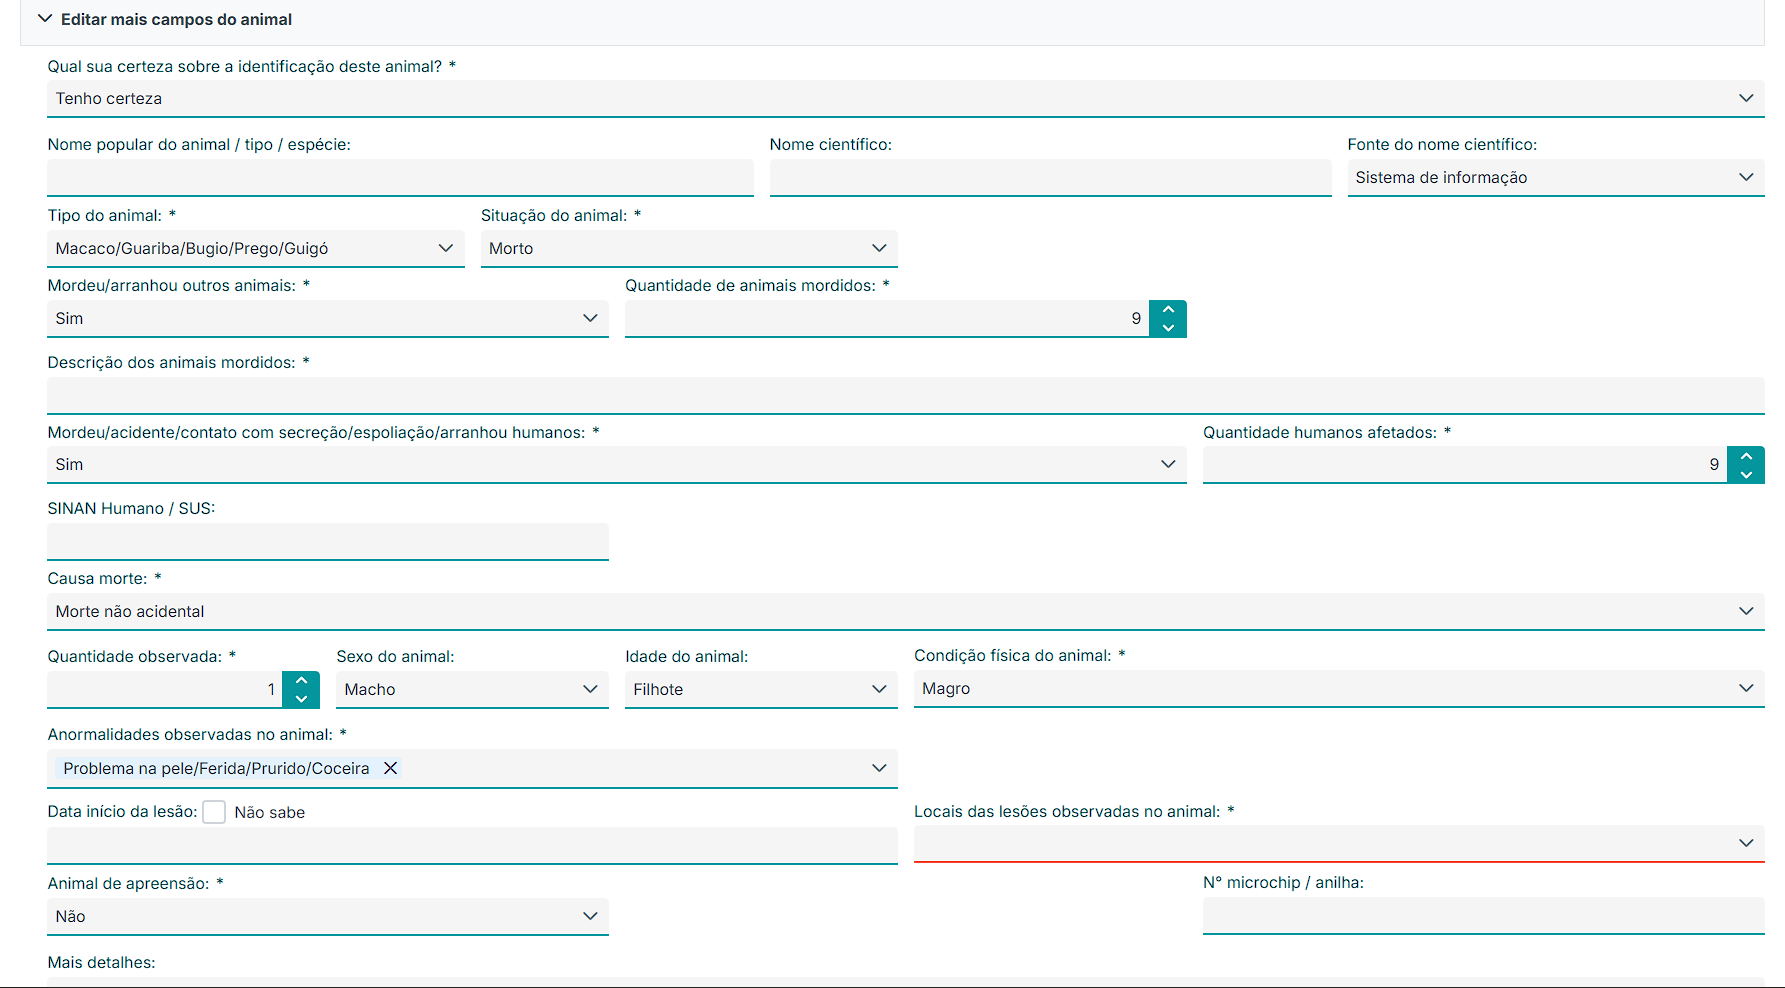Collapse the 'Editar mais campos do animal' section
The width and height of the screenshot is (1785, 988).
(x=45, y=19)
